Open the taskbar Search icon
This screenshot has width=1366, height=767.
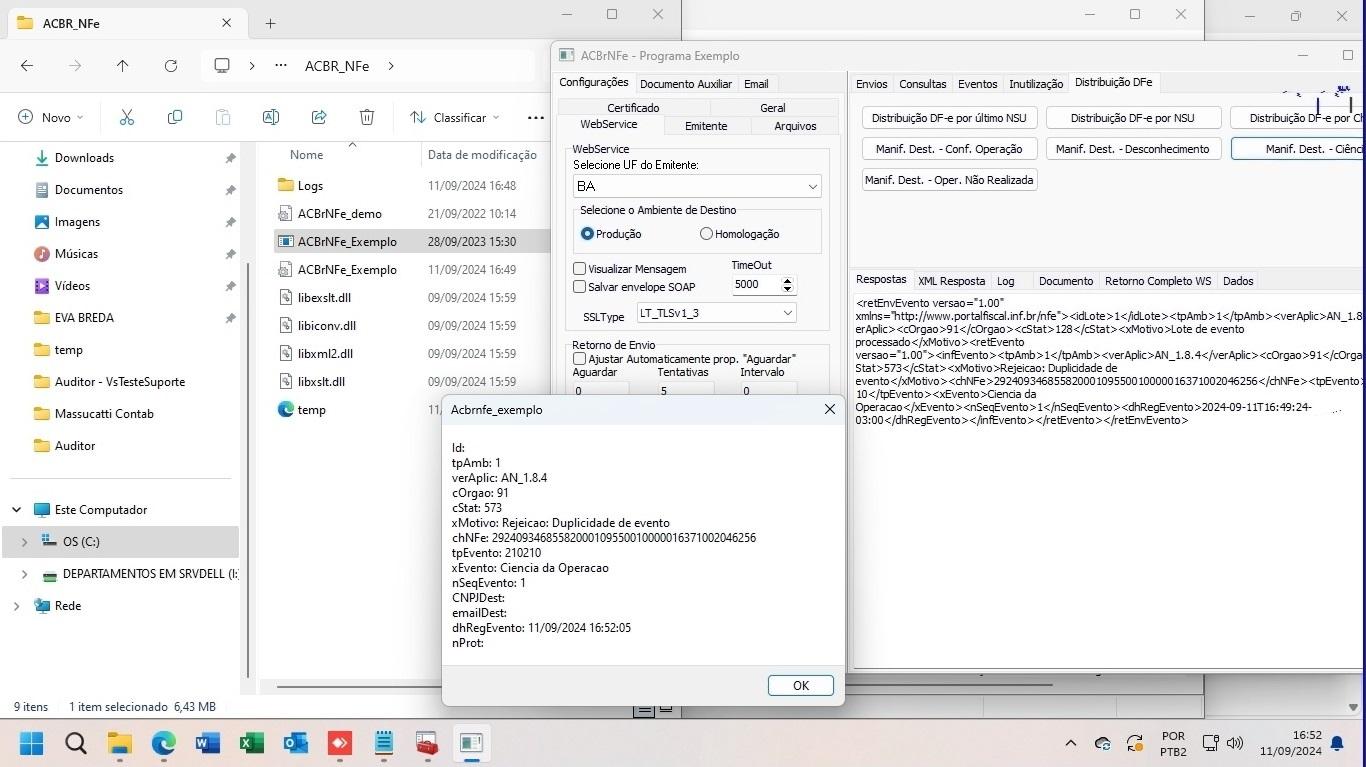(x=75, y=743)
